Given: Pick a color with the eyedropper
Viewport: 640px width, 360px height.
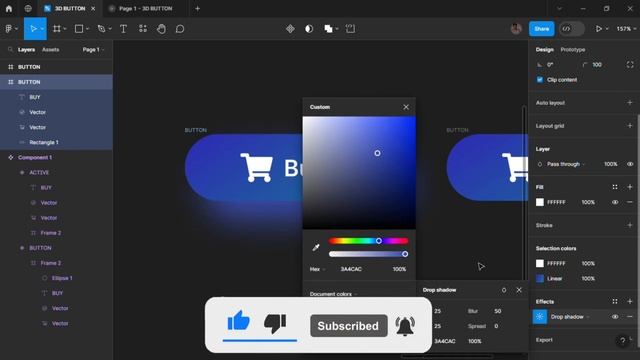Looking at the screenshot, I should click(316, 247).
